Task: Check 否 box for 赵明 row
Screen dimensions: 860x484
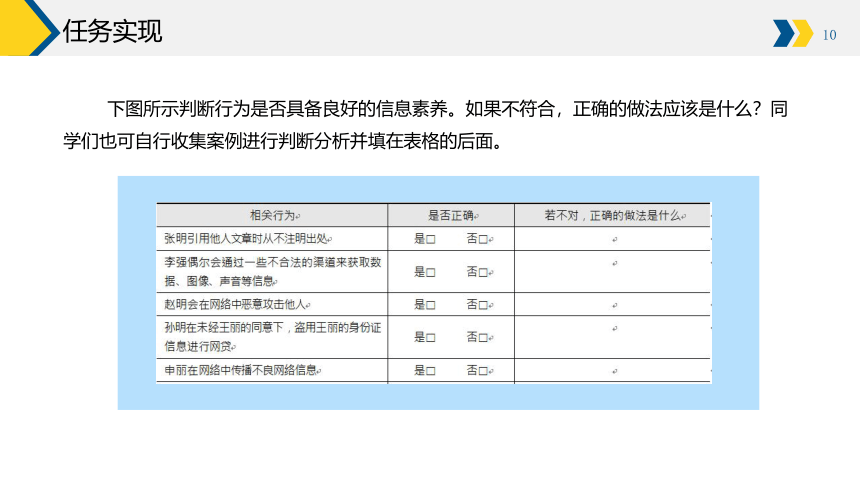Action: click(483, 305)
